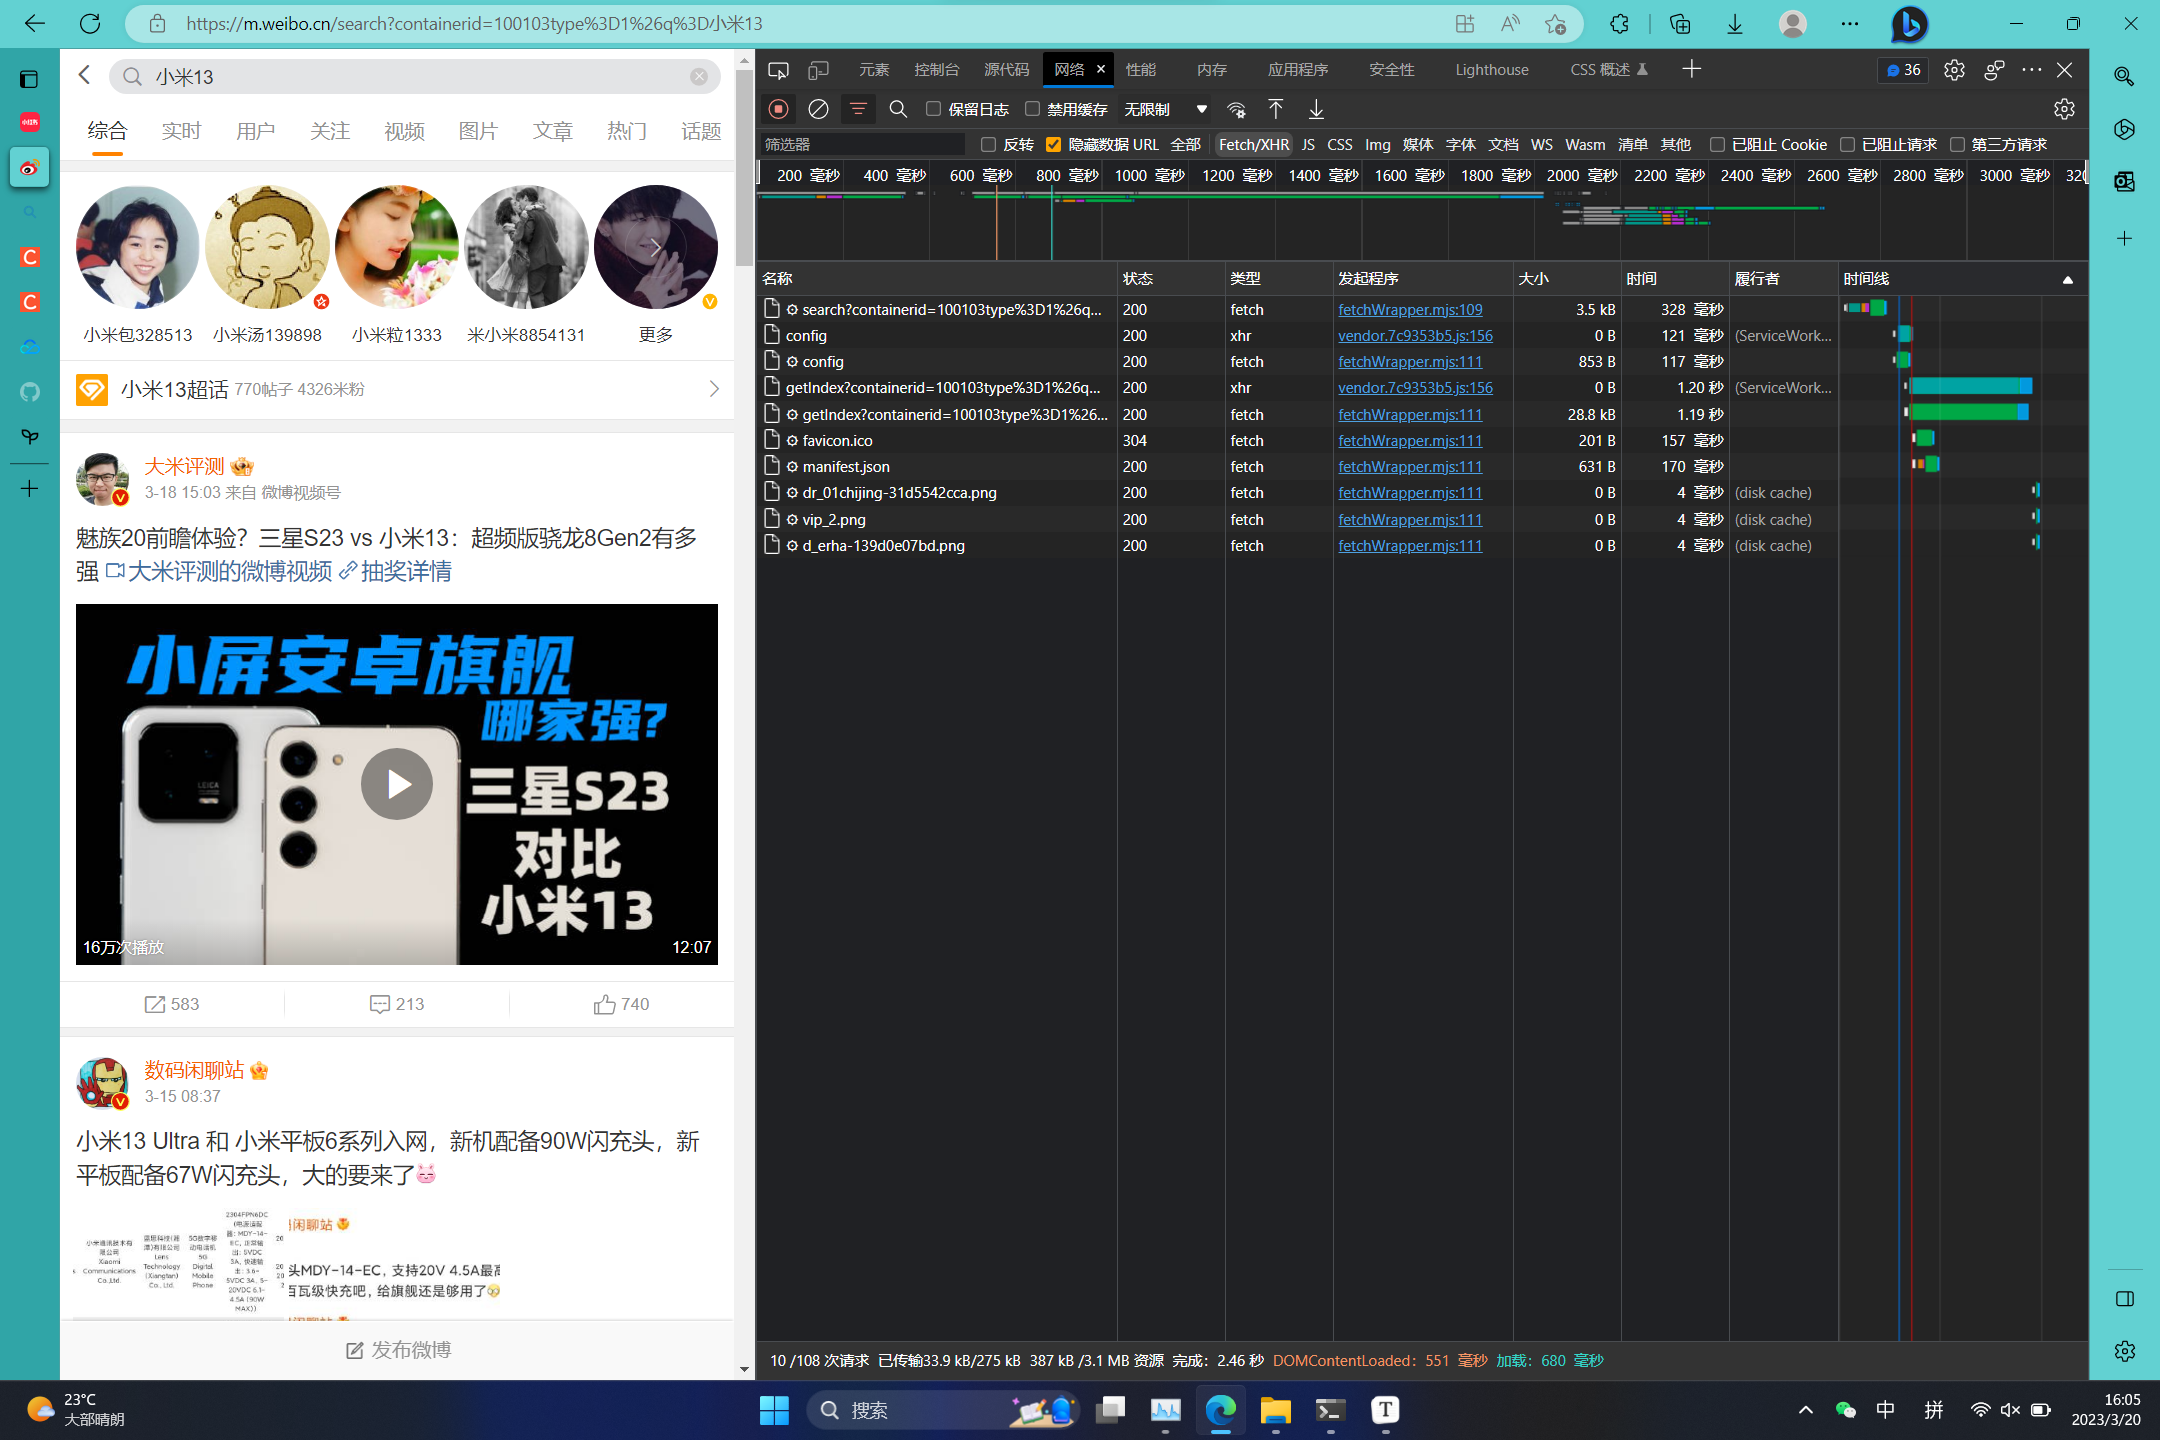Add a new DevTools tool tab
This screenshot has height=1440, width=2160.
coord(1691,69)
